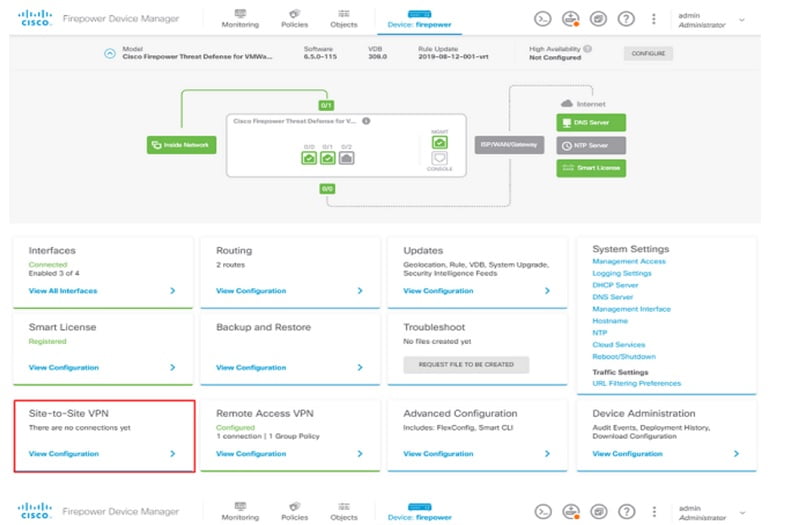Collapse the device model summary with circled arrow
The width and height of the screenshot is (800, 525).
(x=110, y=53)
